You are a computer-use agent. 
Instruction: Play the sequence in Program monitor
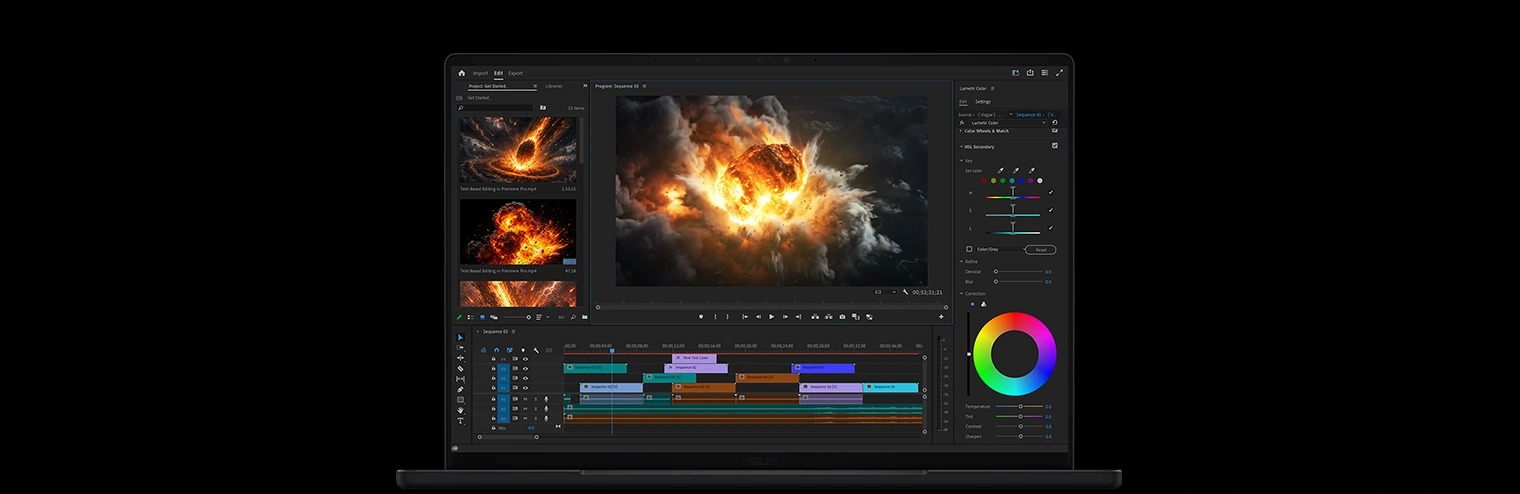[x=771, y=317]
